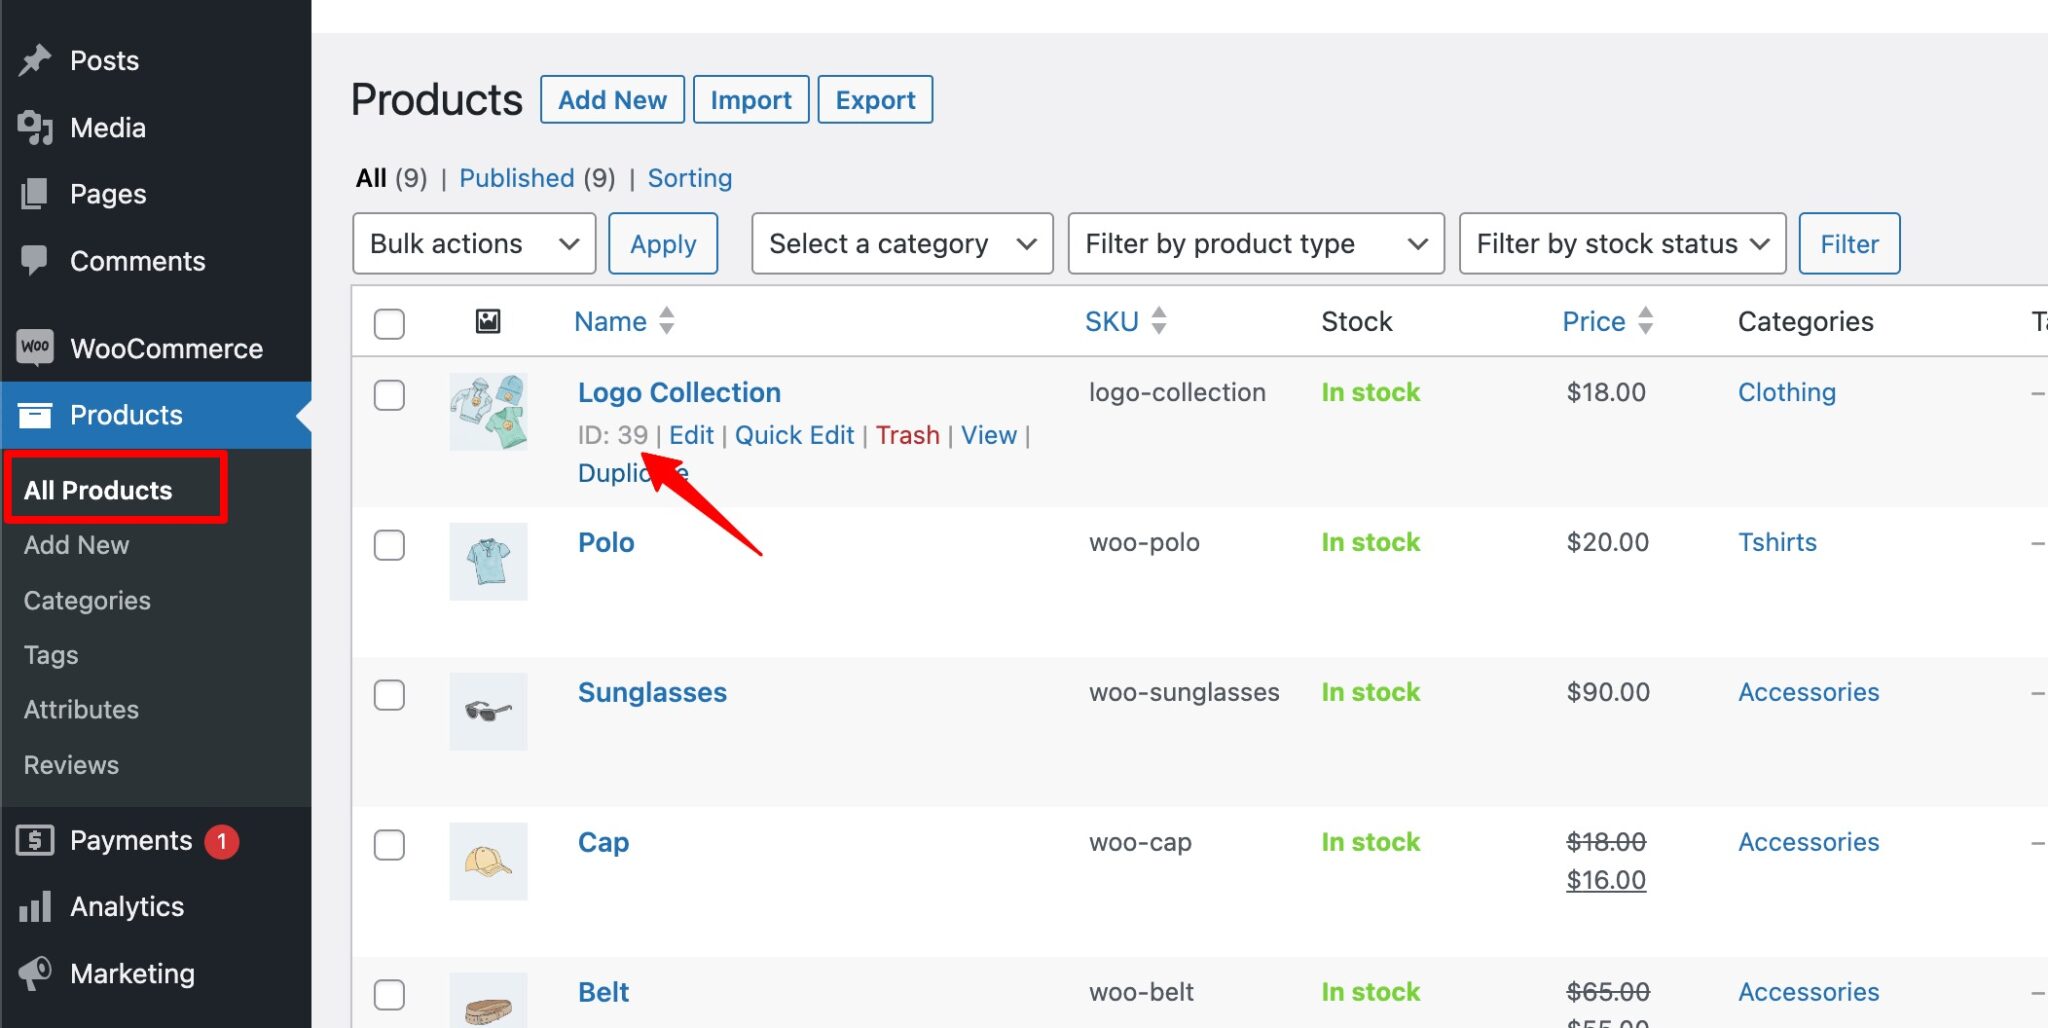The height and width of the screenshot is (1028, 2048).
Task: Click the Comments speech bubble icon
Action: pos(35,260)
